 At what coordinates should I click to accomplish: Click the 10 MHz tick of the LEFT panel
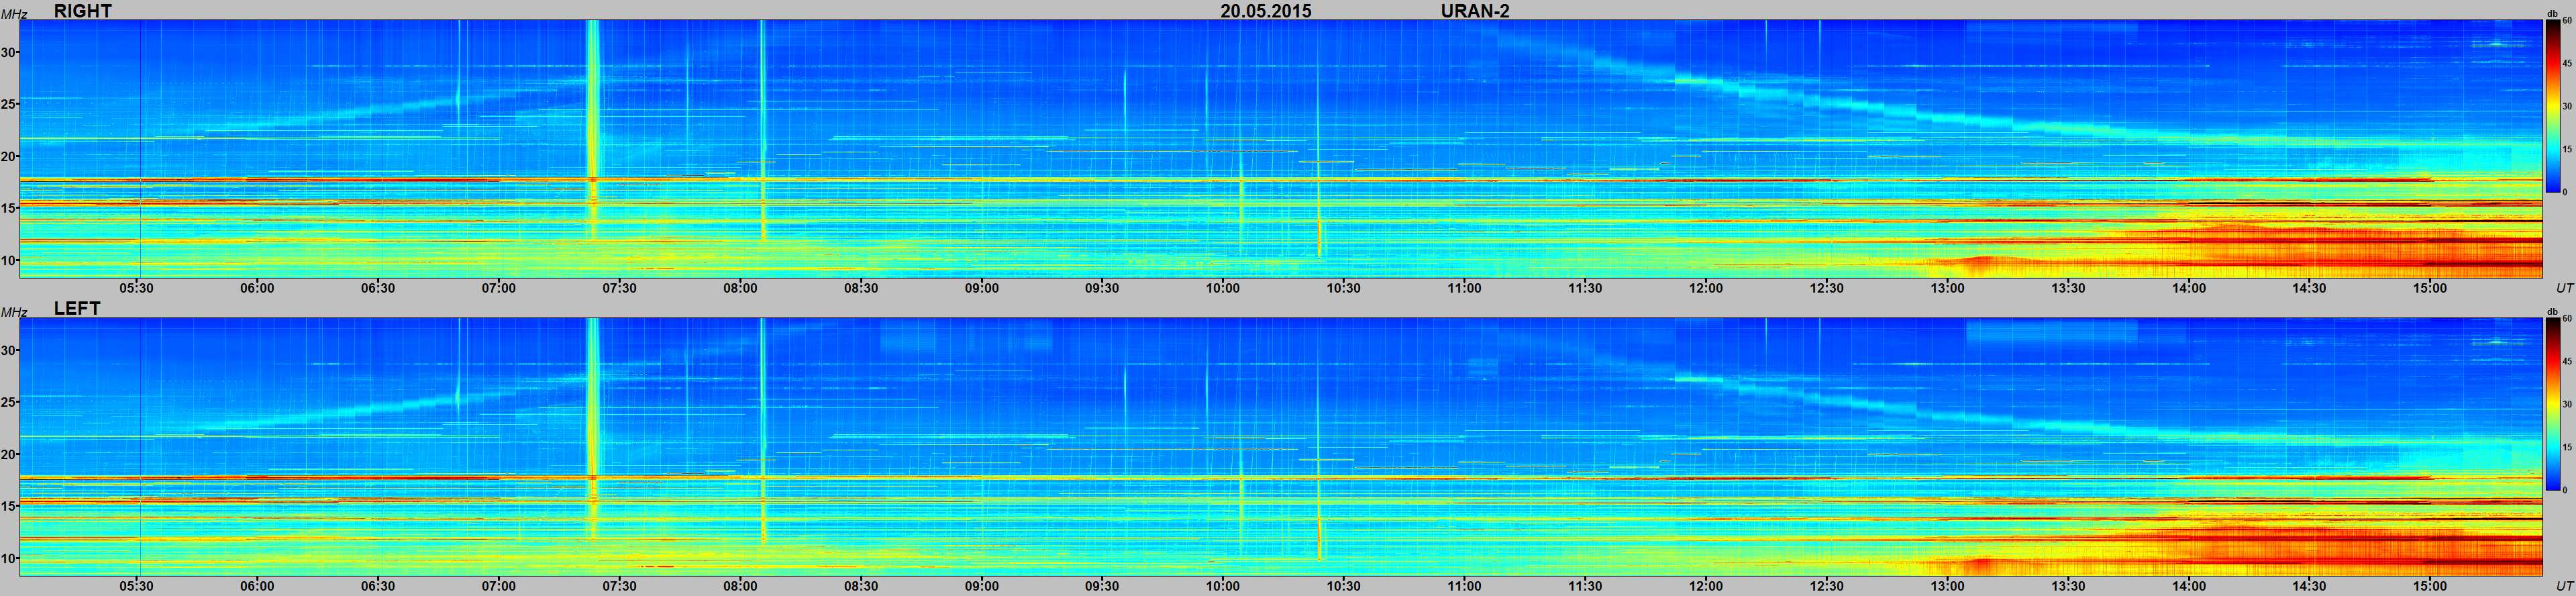9,558
